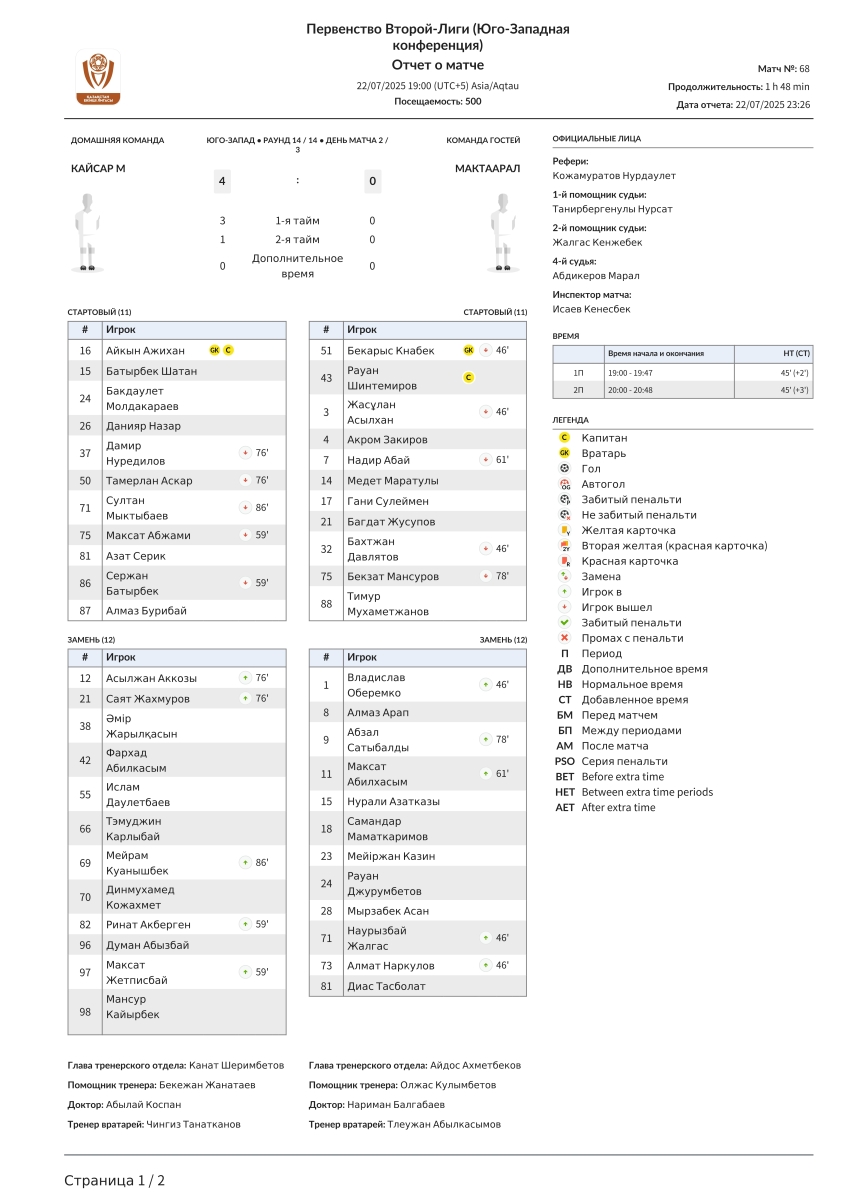Viewport: 848px width, 1200px height.
Task: Click the GK badge beside Бекарыс Кнабек
Action: [468, 350]
